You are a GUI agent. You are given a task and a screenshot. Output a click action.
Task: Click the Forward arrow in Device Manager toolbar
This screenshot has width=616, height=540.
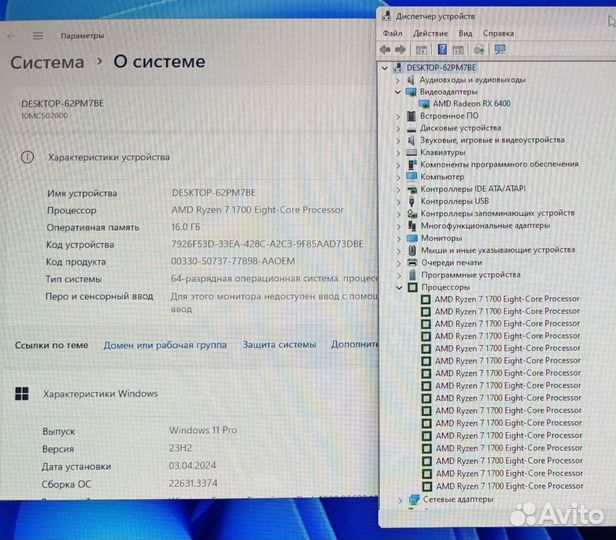tap(400, 49)
